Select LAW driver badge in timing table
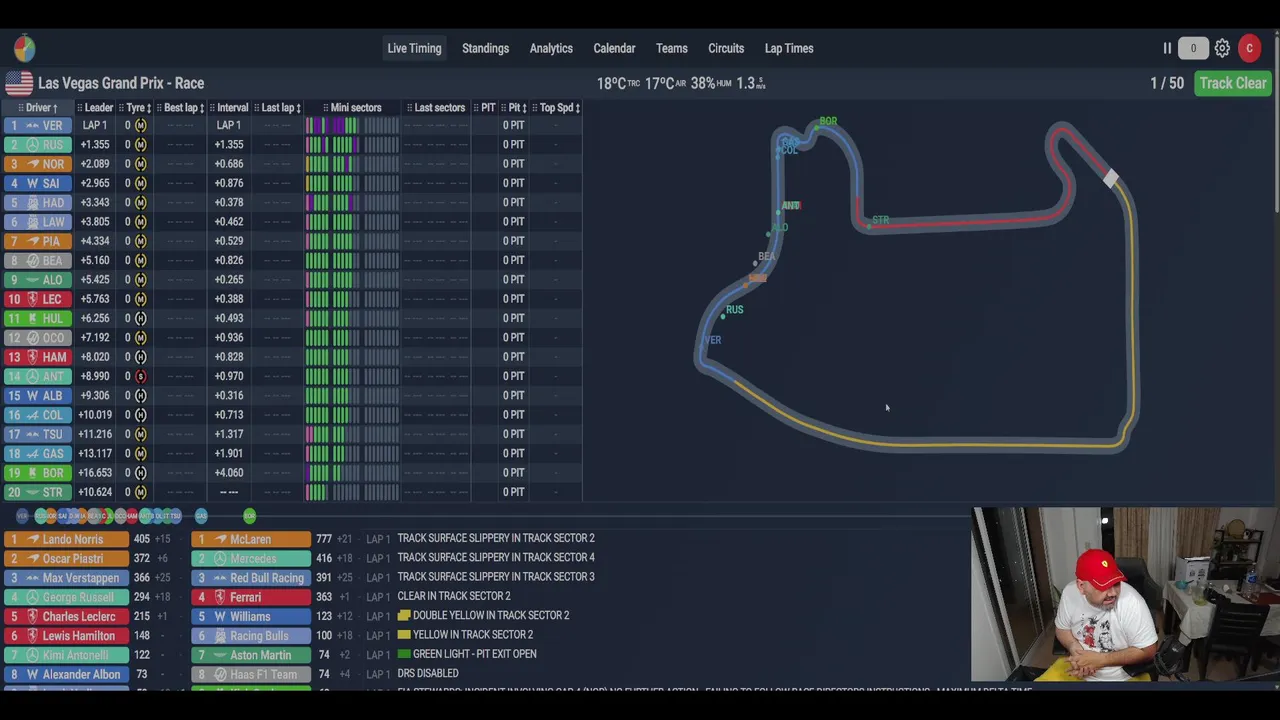This screenshot has height=720, width=1280. click(x=37, y=222)
